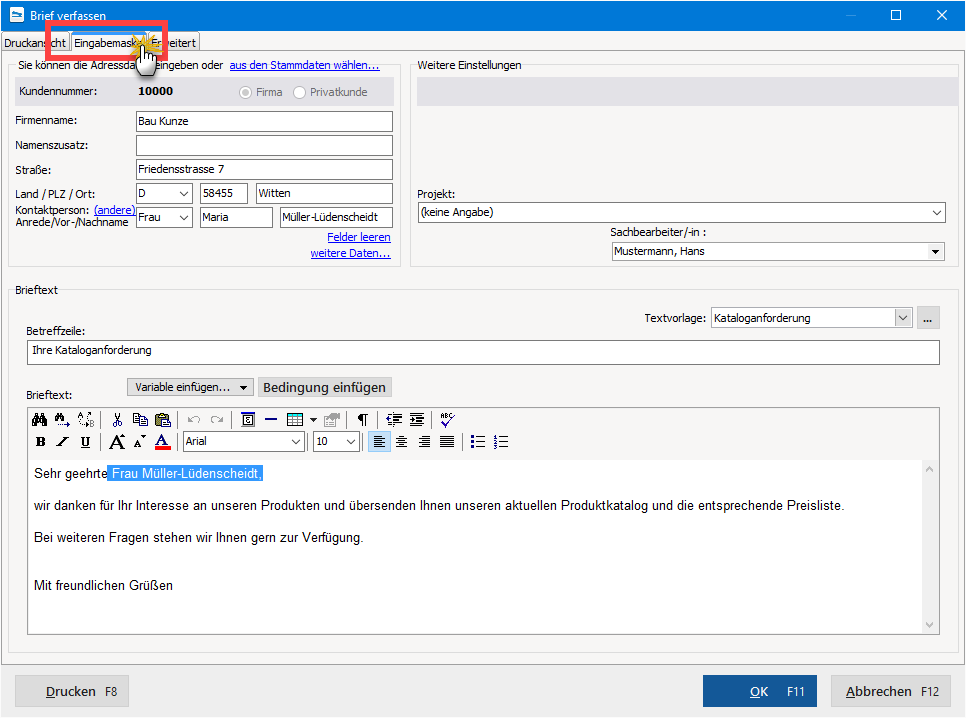Click the PLZ field 58455
This screenshot has height=718, width=966.
[224, 194]
